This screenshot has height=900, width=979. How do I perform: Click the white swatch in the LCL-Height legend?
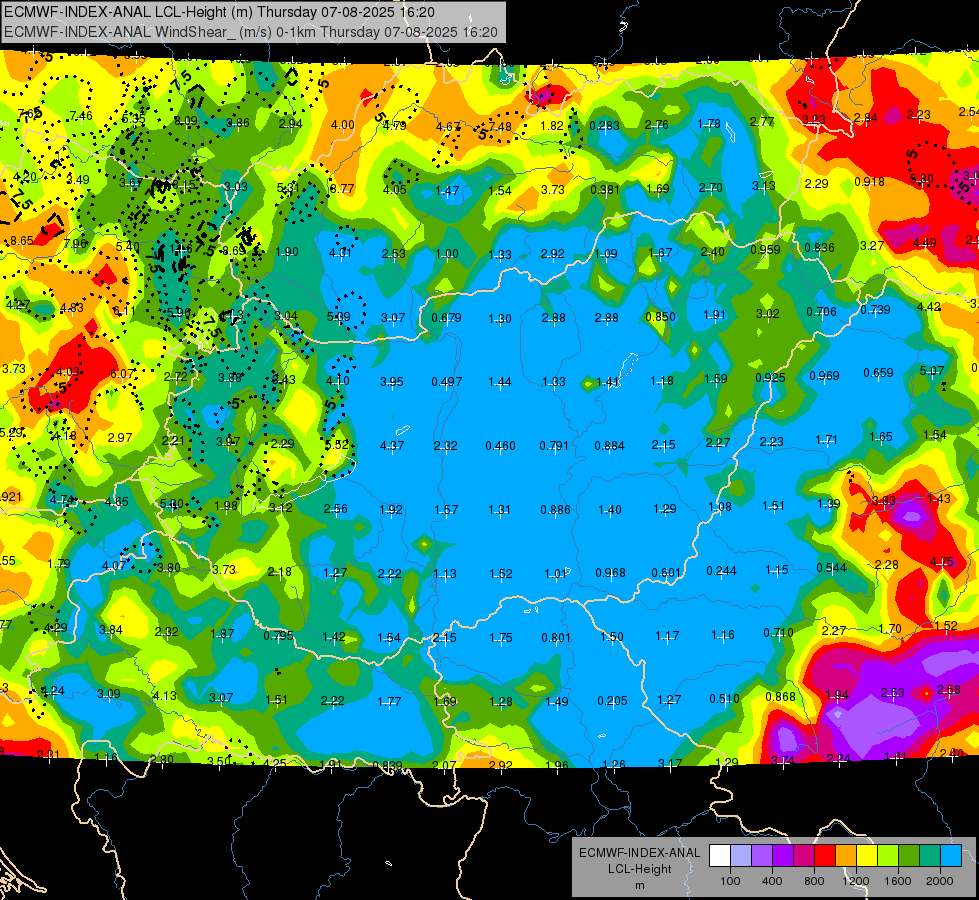720,856
